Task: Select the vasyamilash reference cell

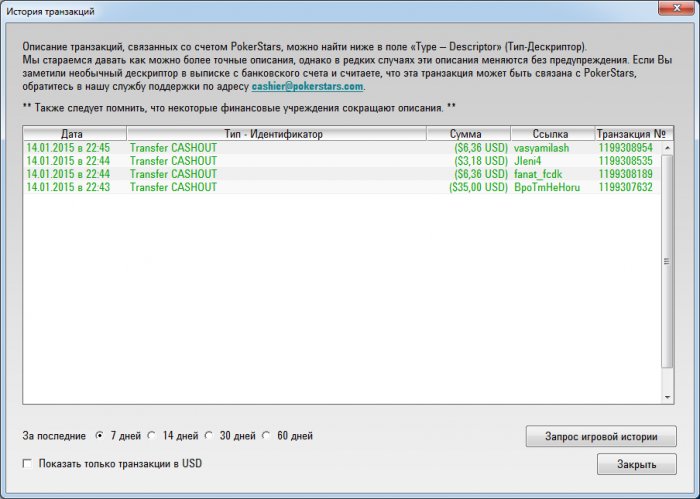Action: [541, 148]
